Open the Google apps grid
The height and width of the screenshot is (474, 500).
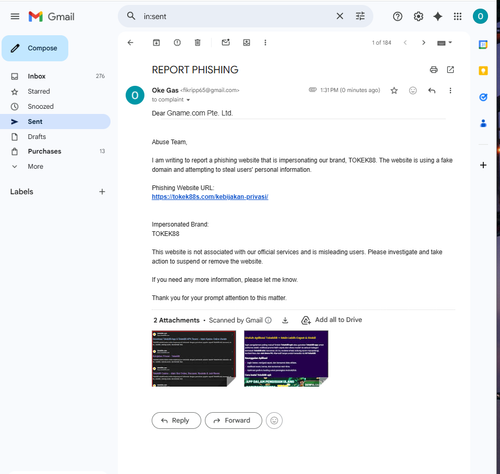[x=458, y=16]
